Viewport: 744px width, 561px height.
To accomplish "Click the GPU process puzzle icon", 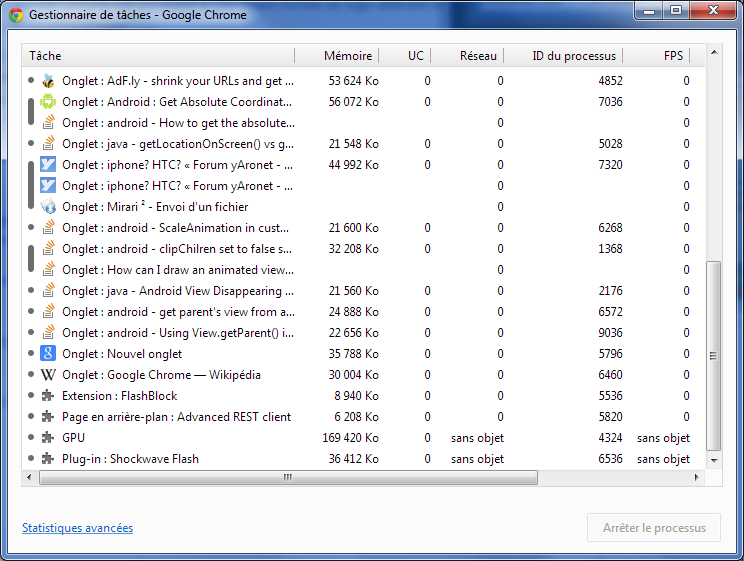I will pos(47,438).
